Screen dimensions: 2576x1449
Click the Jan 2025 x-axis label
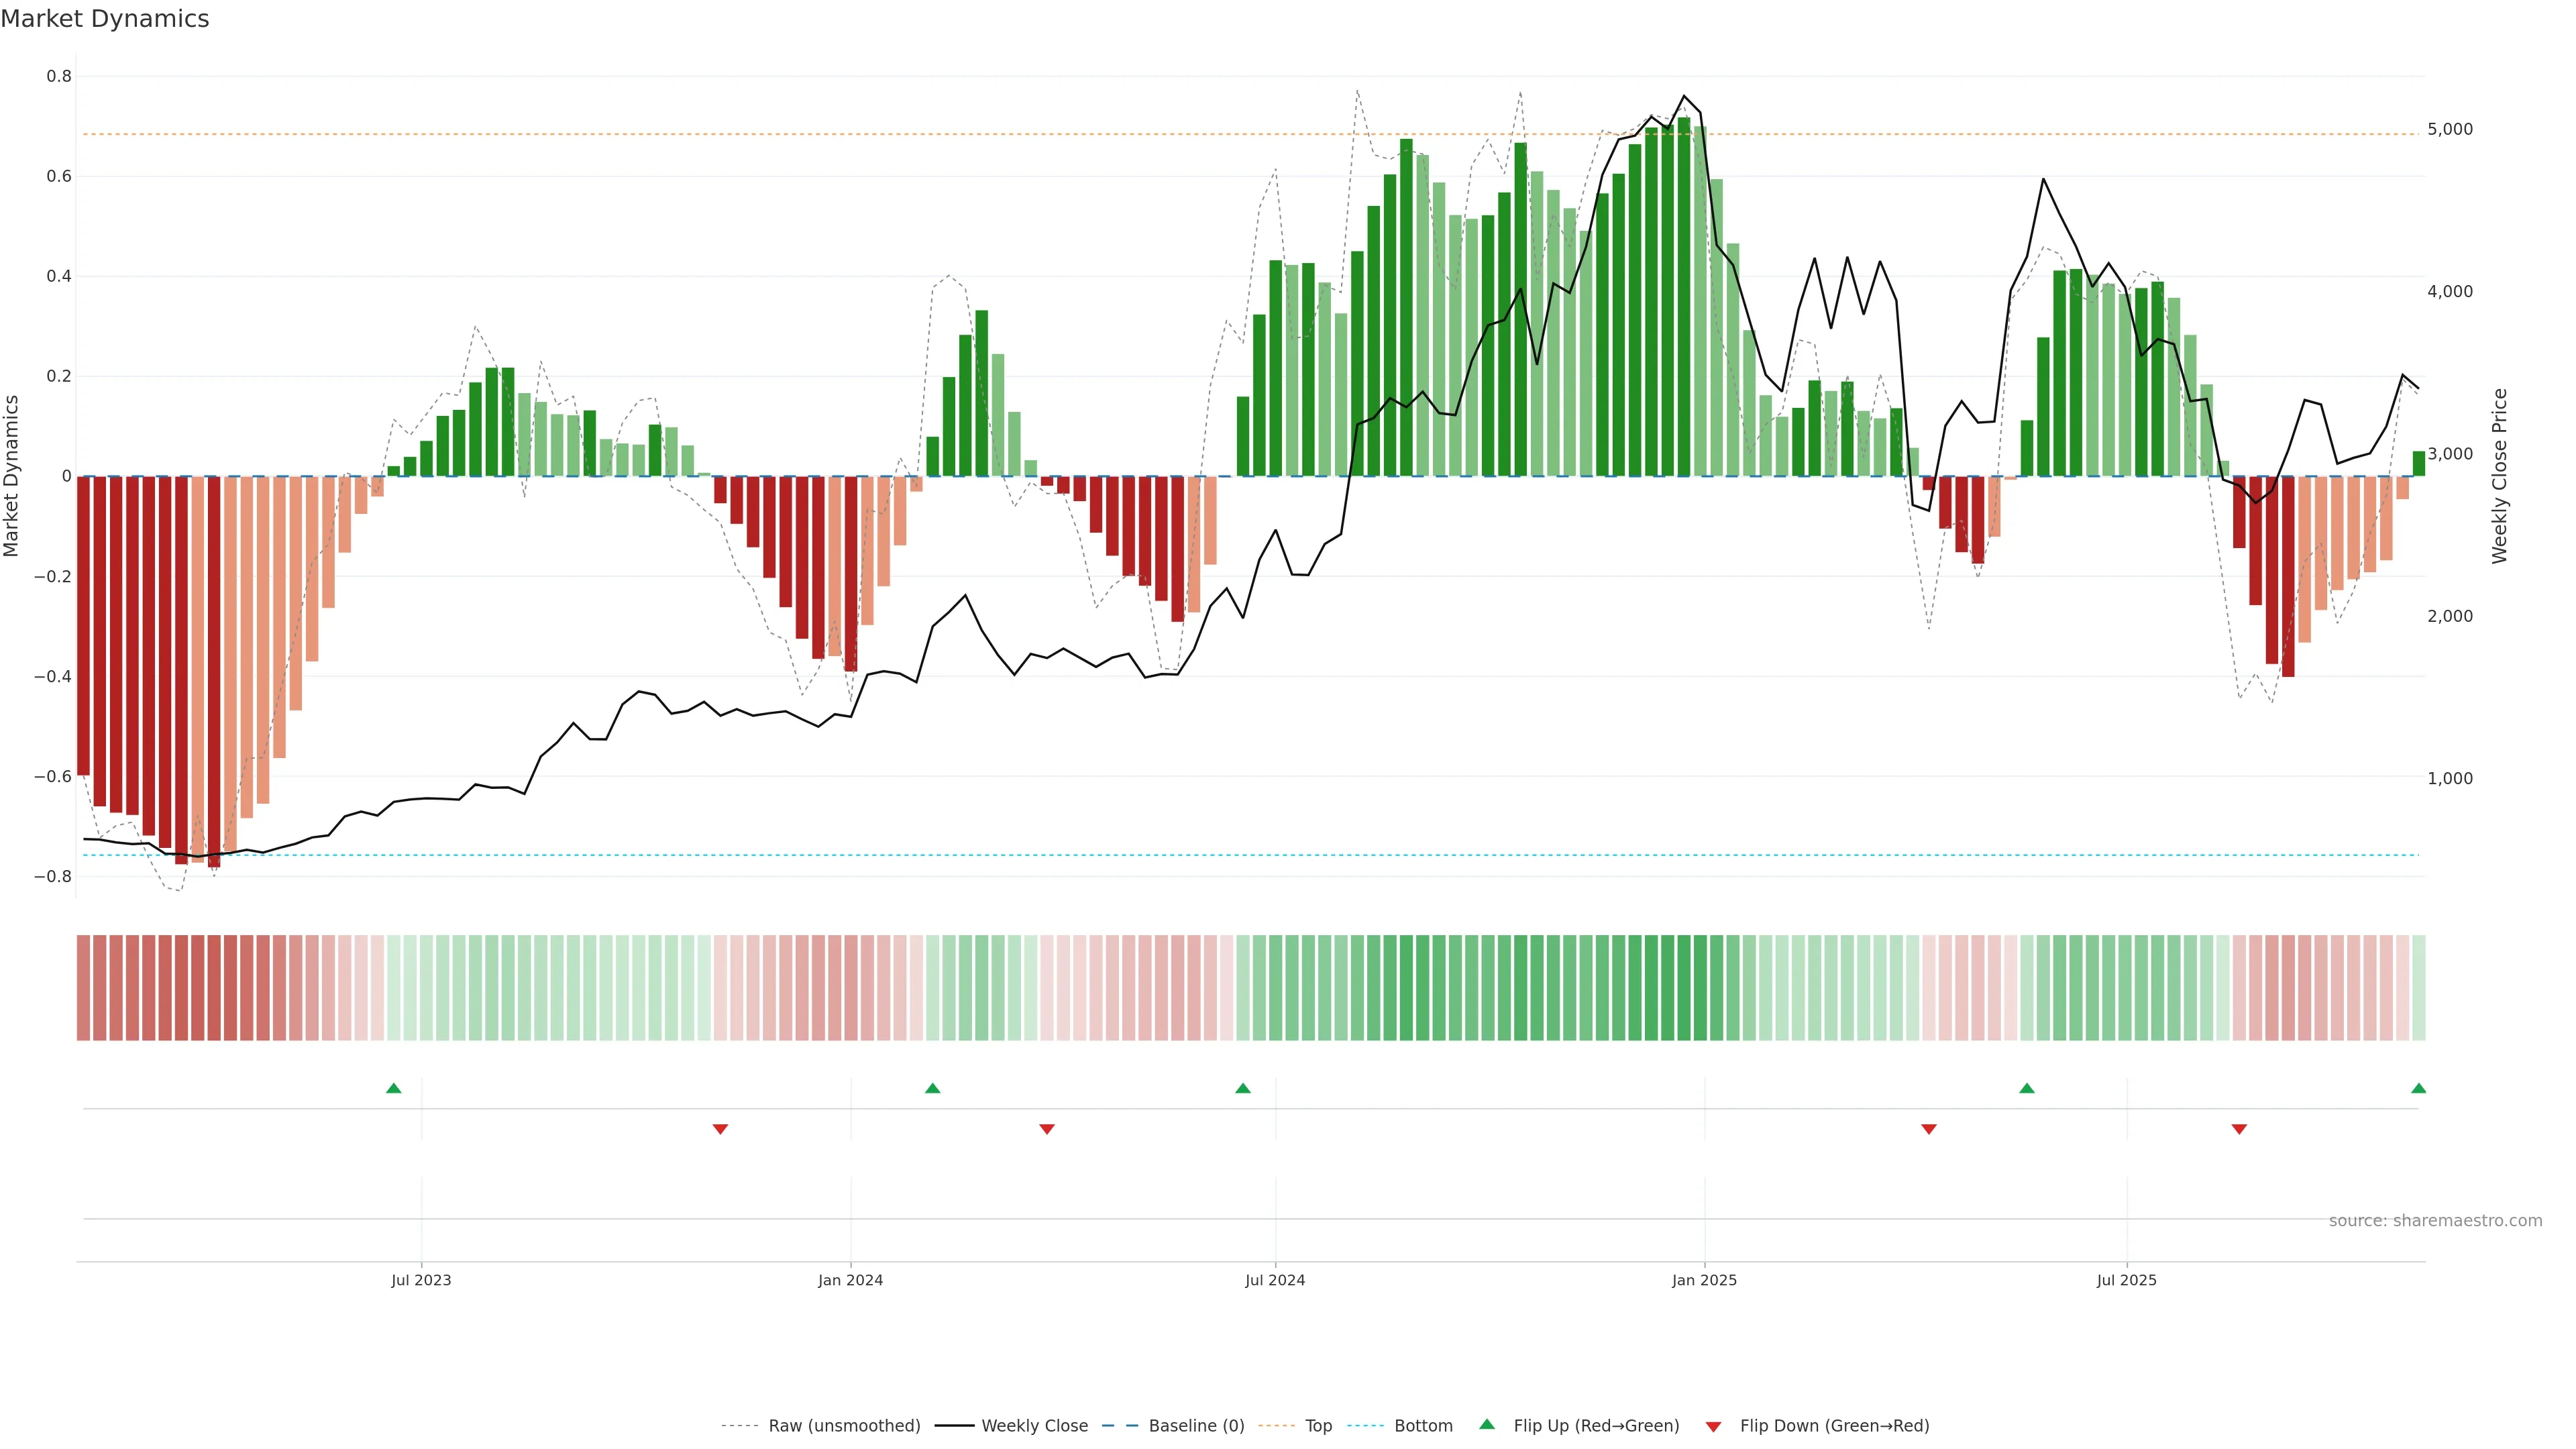click(1704, 1280)
